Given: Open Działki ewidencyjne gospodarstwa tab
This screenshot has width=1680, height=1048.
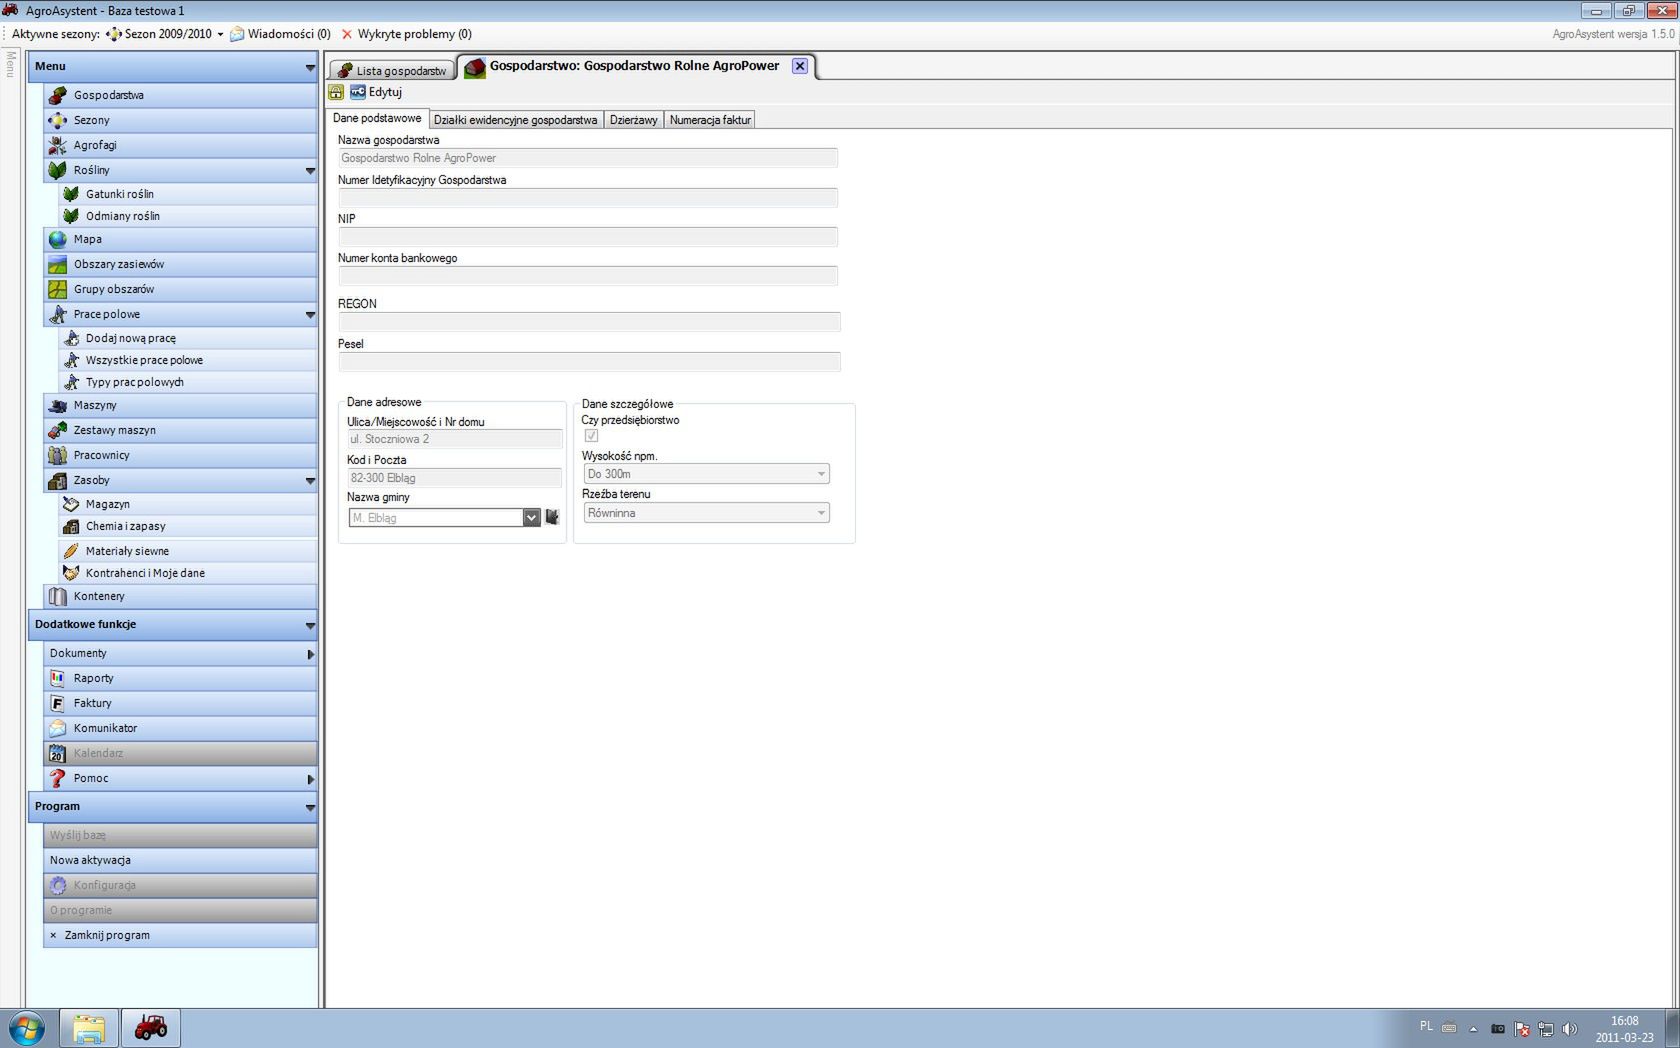Looking at the screenshot, I should click(515, 120).
